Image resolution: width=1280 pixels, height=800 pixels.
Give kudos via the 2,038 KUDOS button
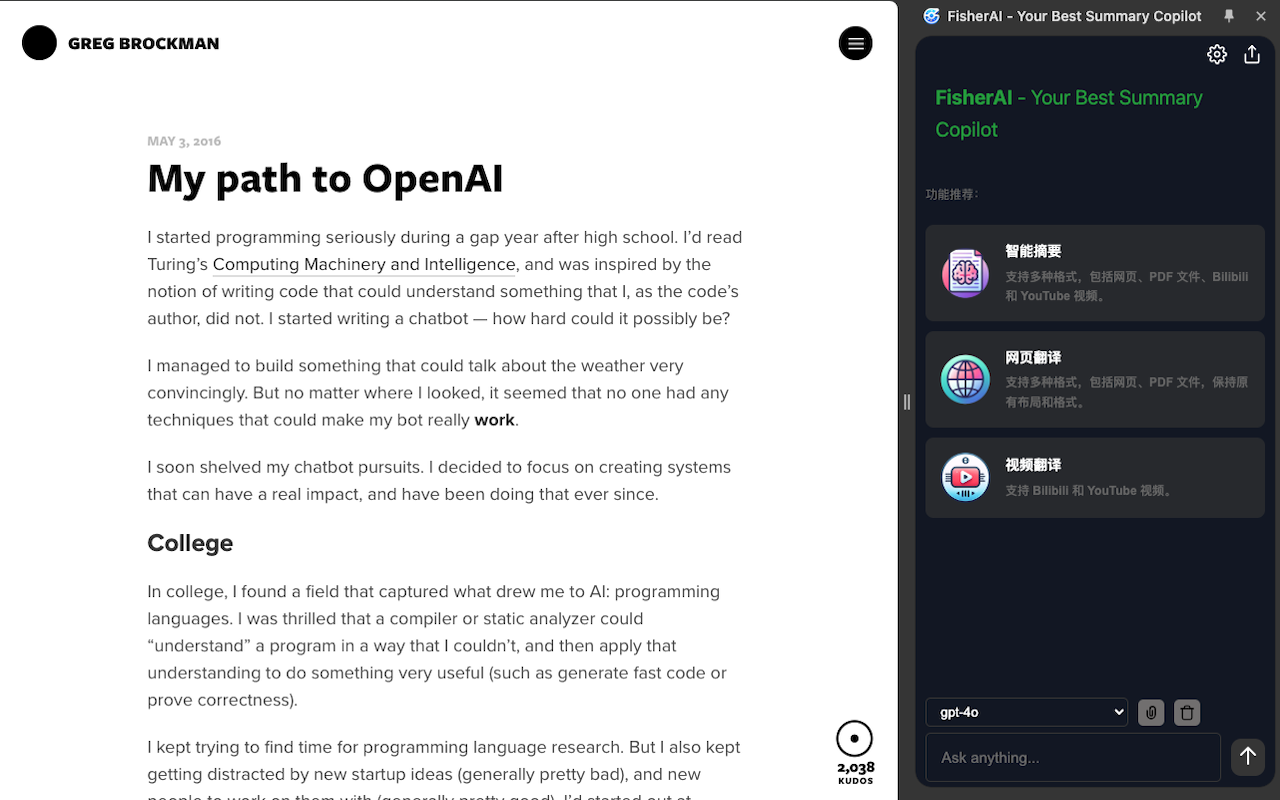pos(855,751)
